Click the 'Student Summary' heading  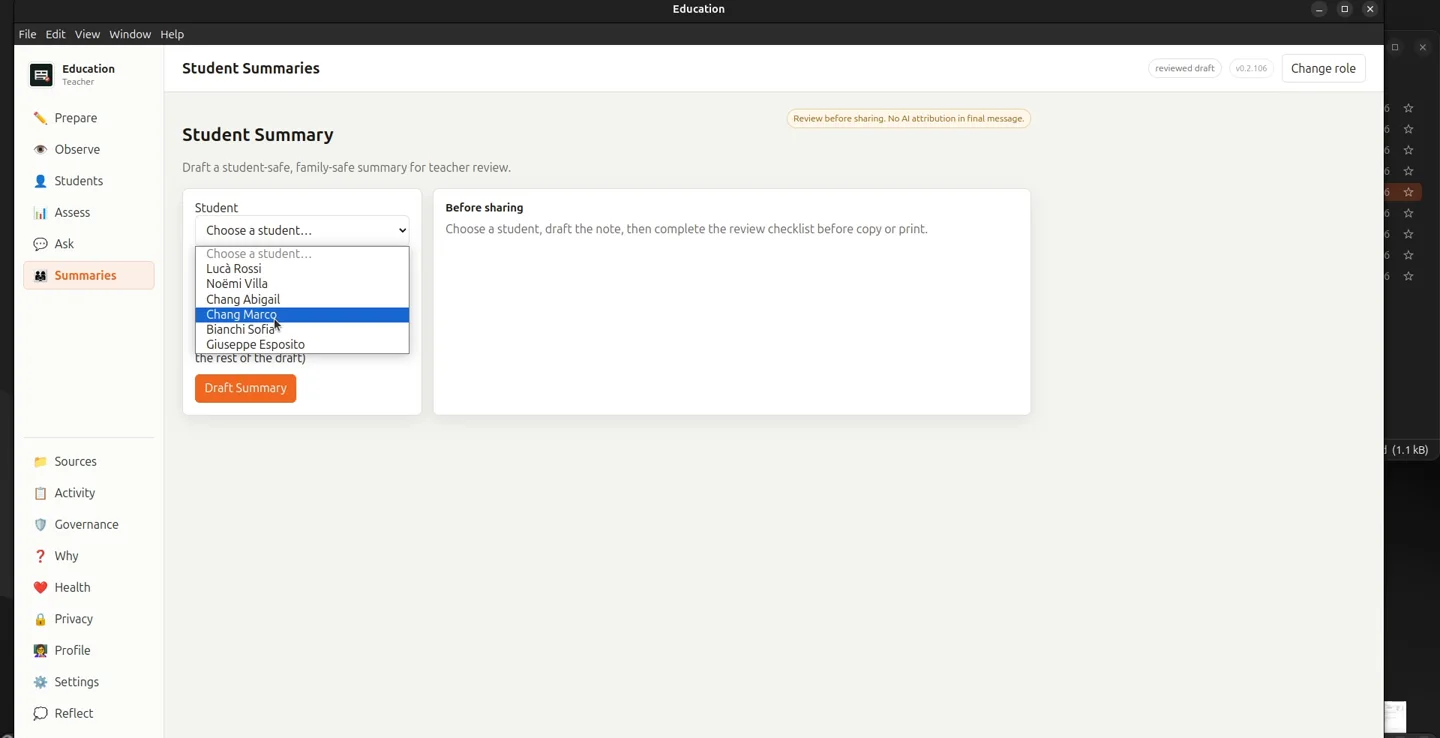point(258,135)
